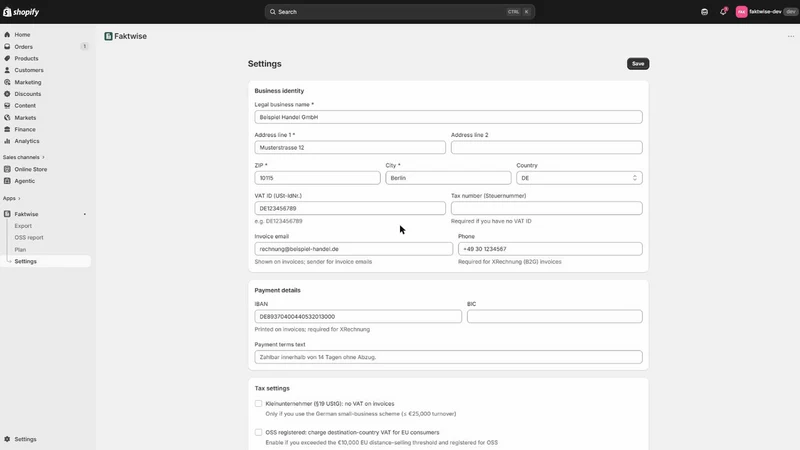Click the bottom Settings gear icon
The height and width of the screenshot is (450, 800).
click(x=7, y=439)
